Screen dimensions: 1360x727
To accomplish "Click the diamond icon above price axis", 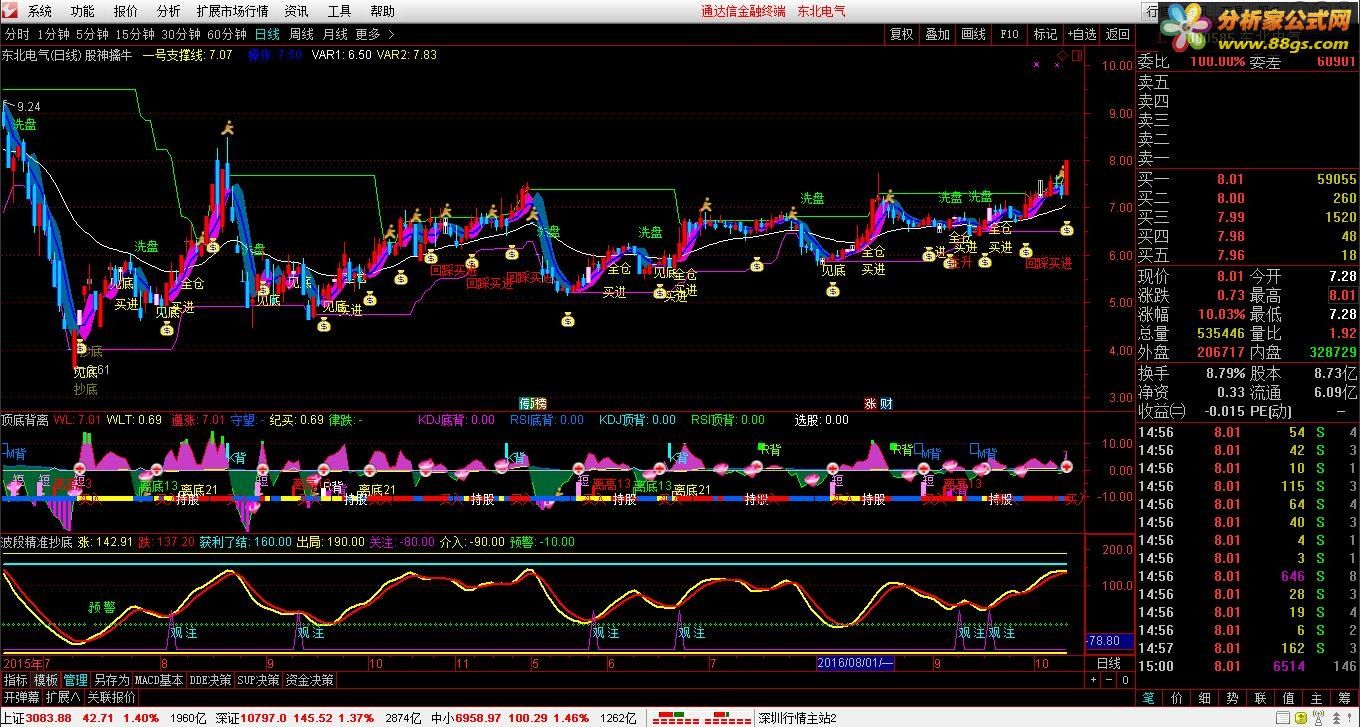I will pyautogui.click(x=1063, y=55).
